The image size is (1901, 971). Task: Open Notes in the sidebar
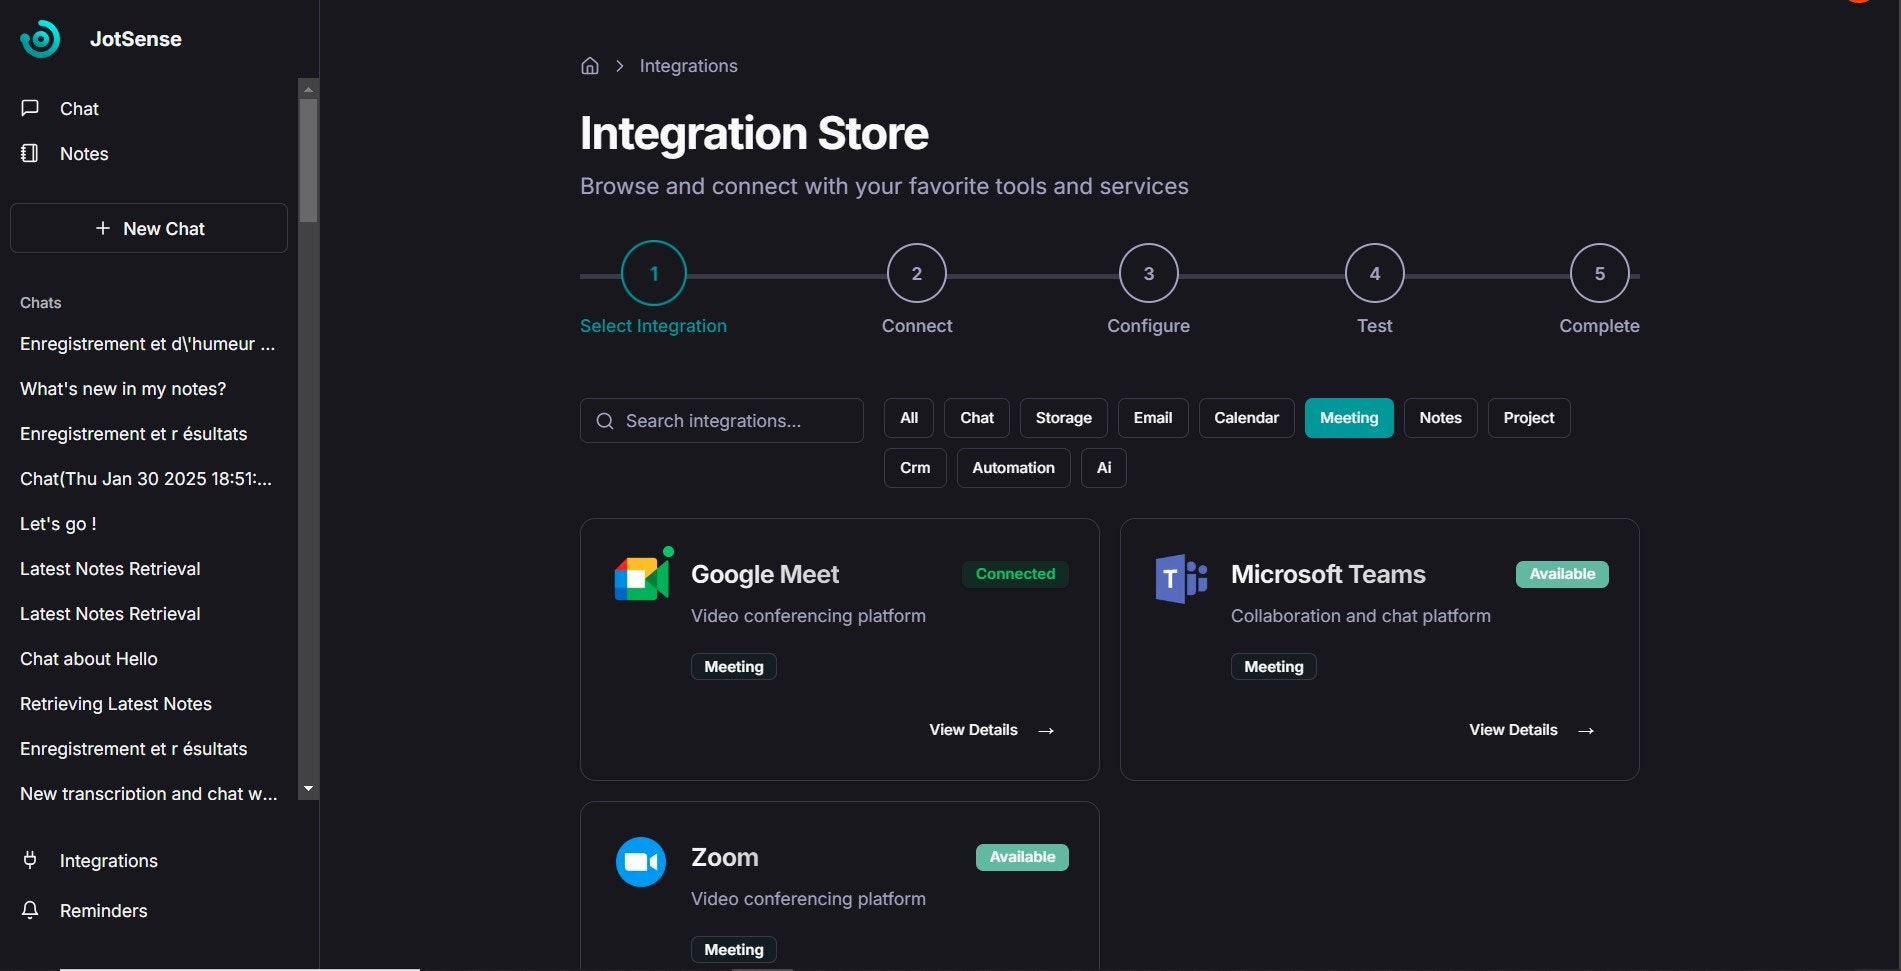click(x=84, y=154)
